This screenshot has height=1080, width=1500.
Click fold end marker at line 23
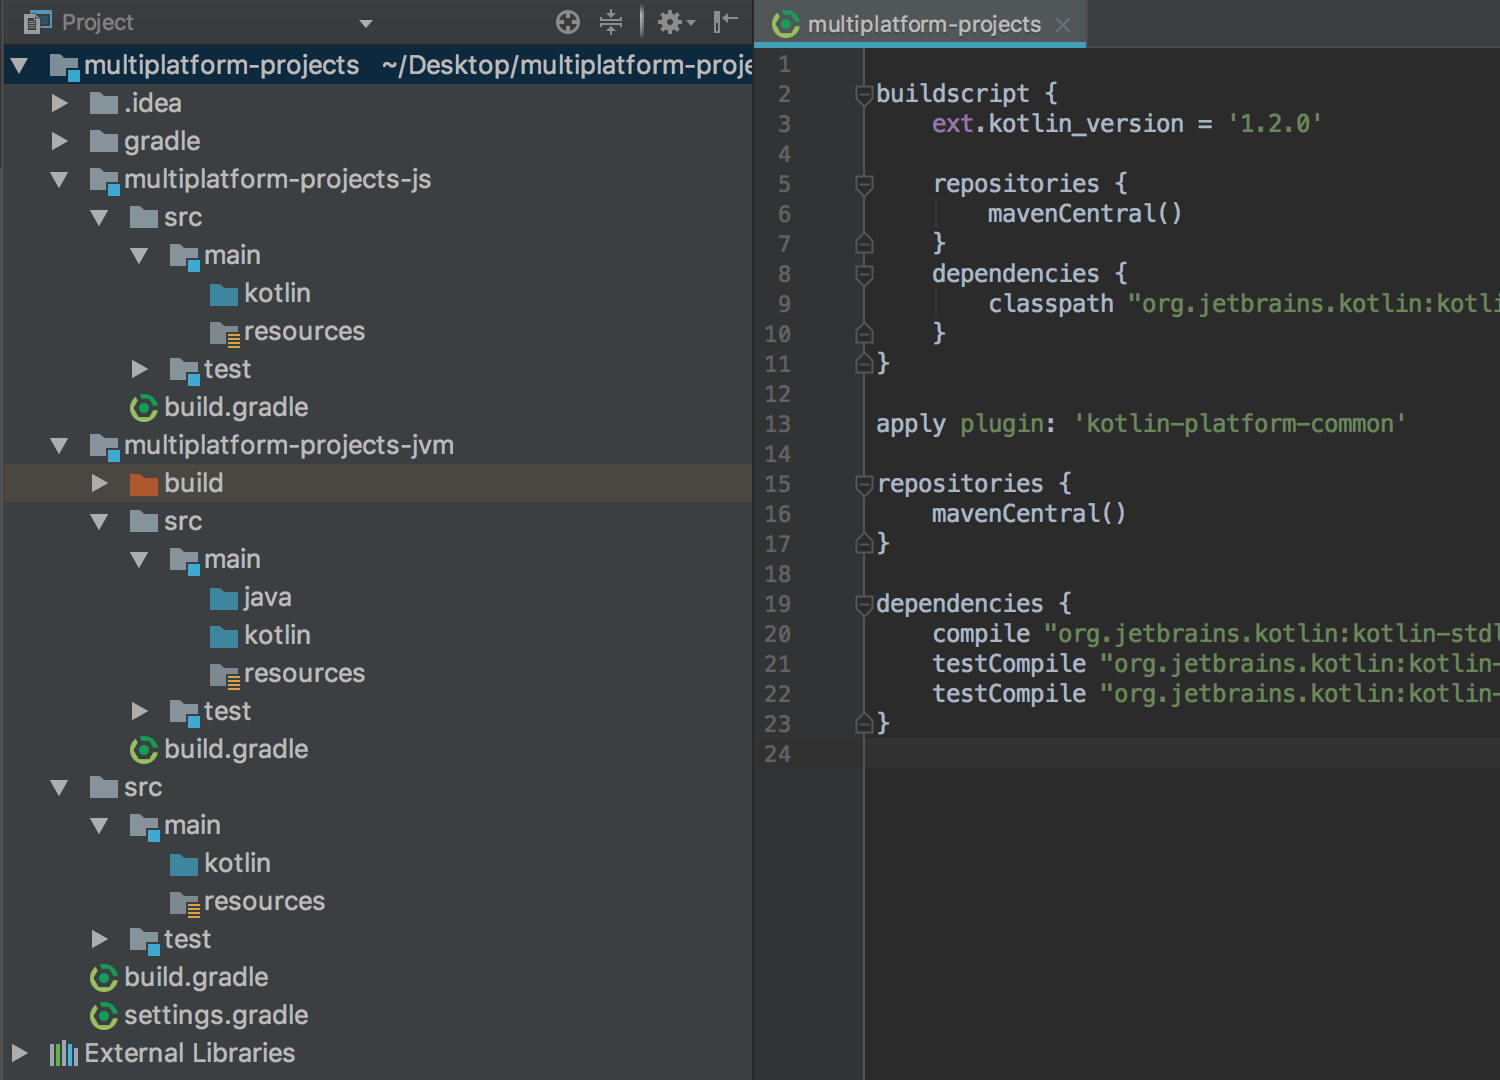864,724
